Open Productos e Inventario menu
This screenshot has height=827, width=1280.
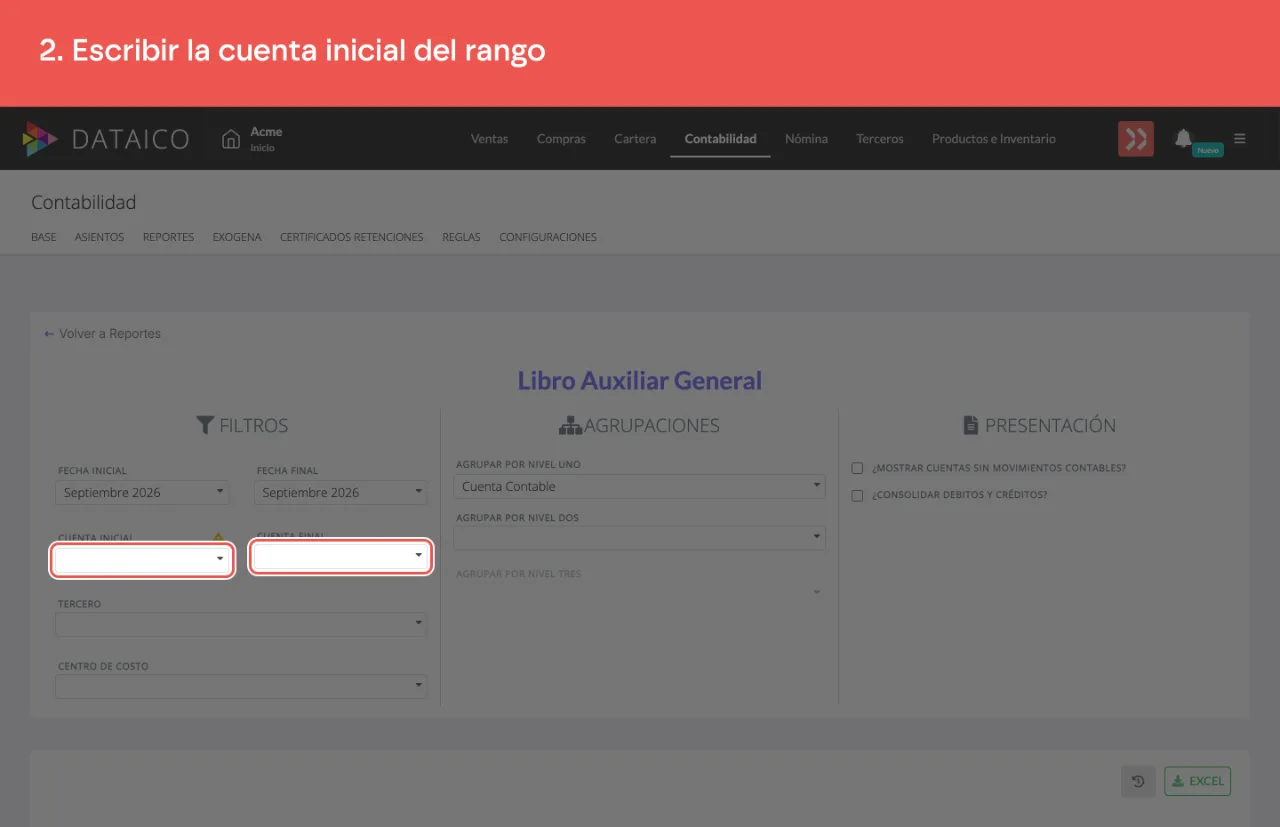(994, 139)
